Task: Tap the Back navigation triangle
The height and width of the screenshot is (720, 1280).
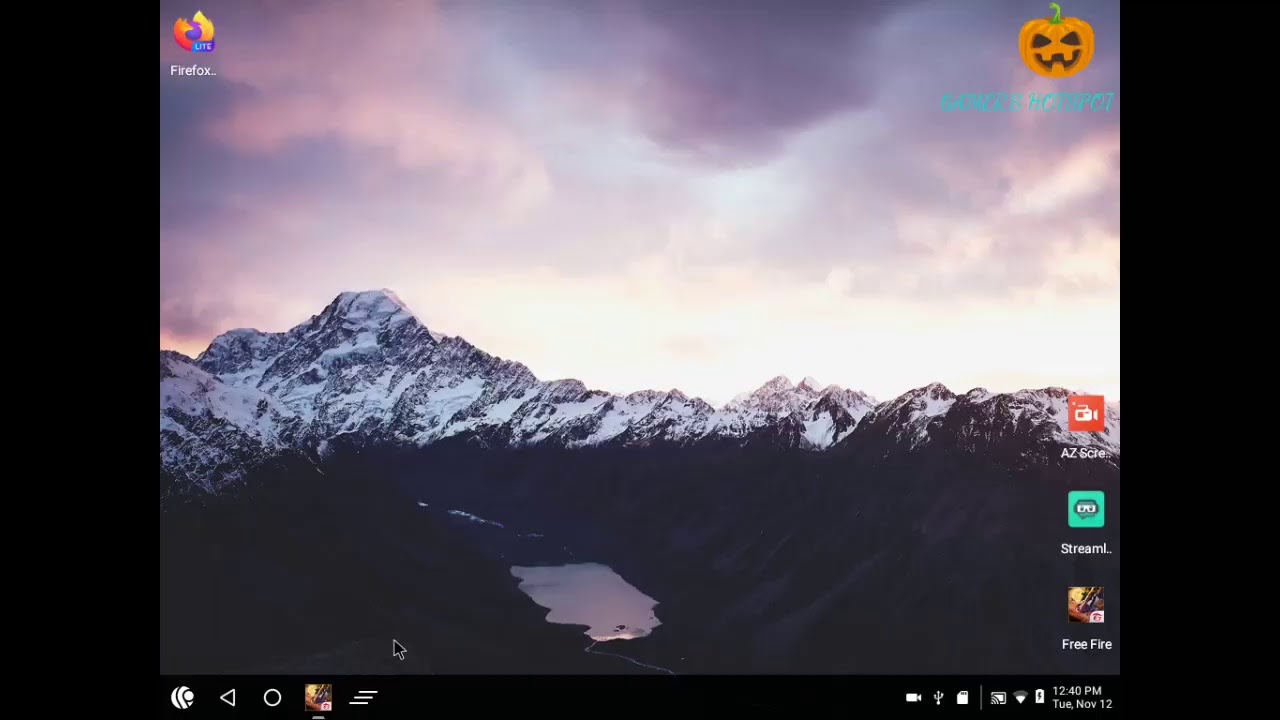Action: pos(228,698)
